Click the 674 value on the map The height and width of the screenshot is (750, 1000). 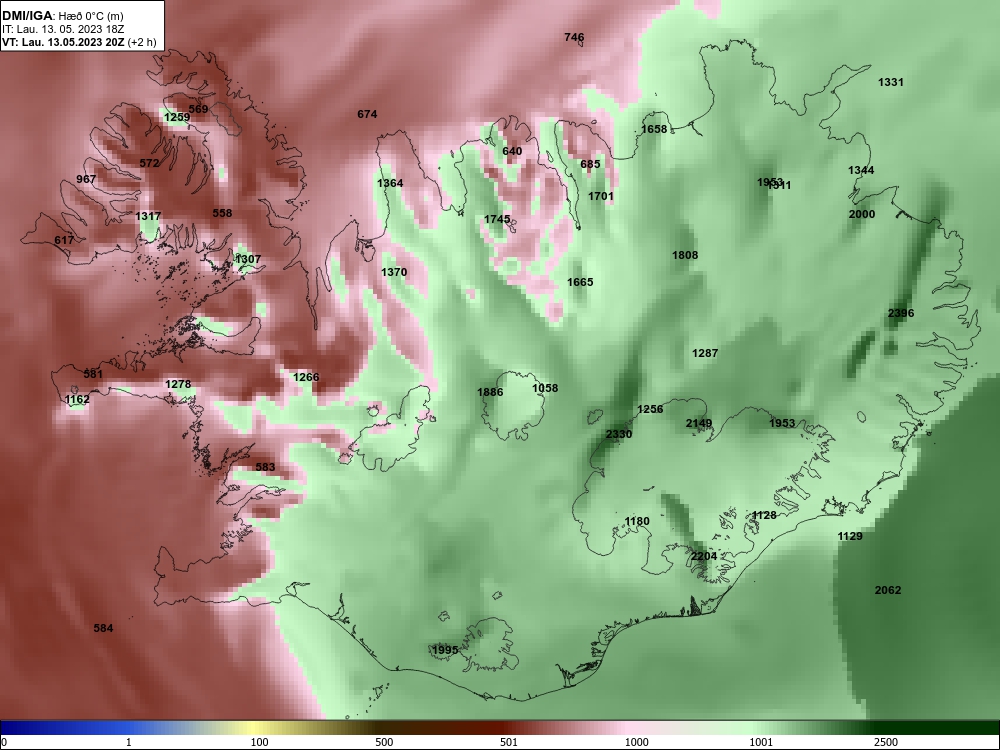point(367,114)
